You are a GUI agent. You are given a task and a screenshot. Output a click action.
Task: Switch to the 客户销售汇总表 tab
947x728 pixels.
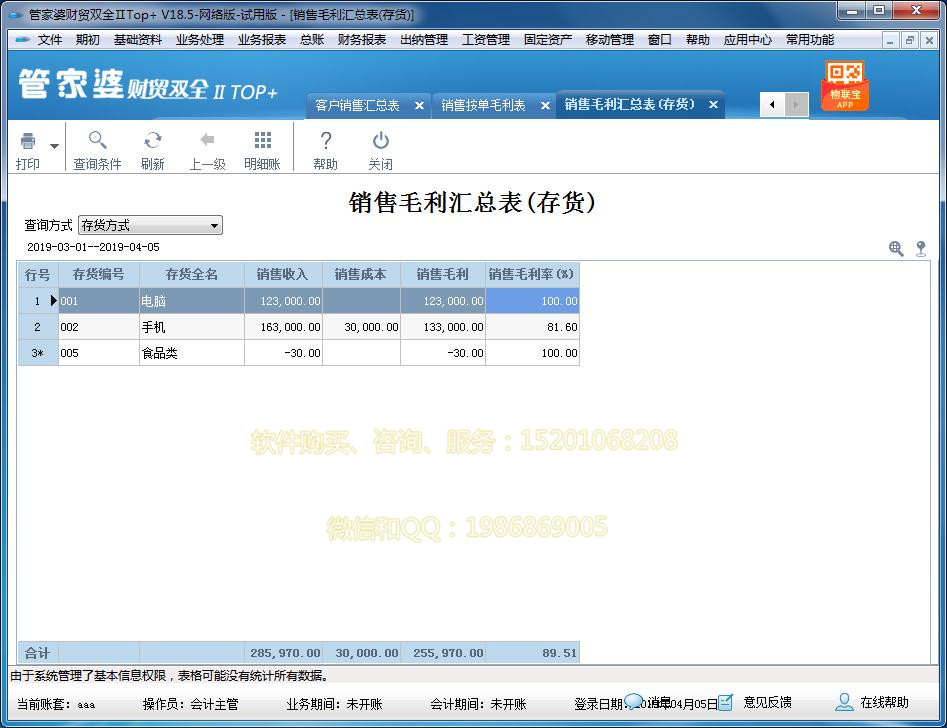360,104
